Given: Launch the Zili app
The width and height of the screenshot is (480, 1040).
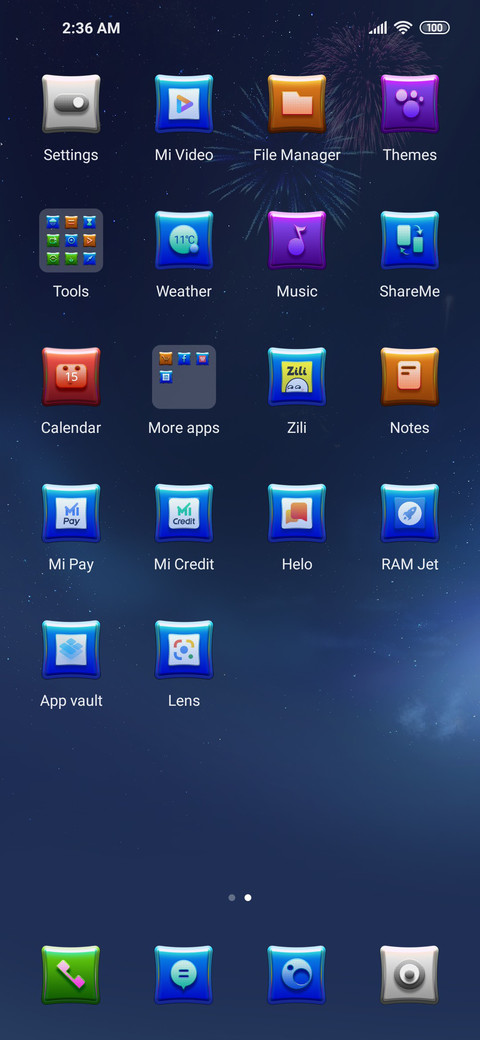Looking at the screenshot, I should point(296,377).
